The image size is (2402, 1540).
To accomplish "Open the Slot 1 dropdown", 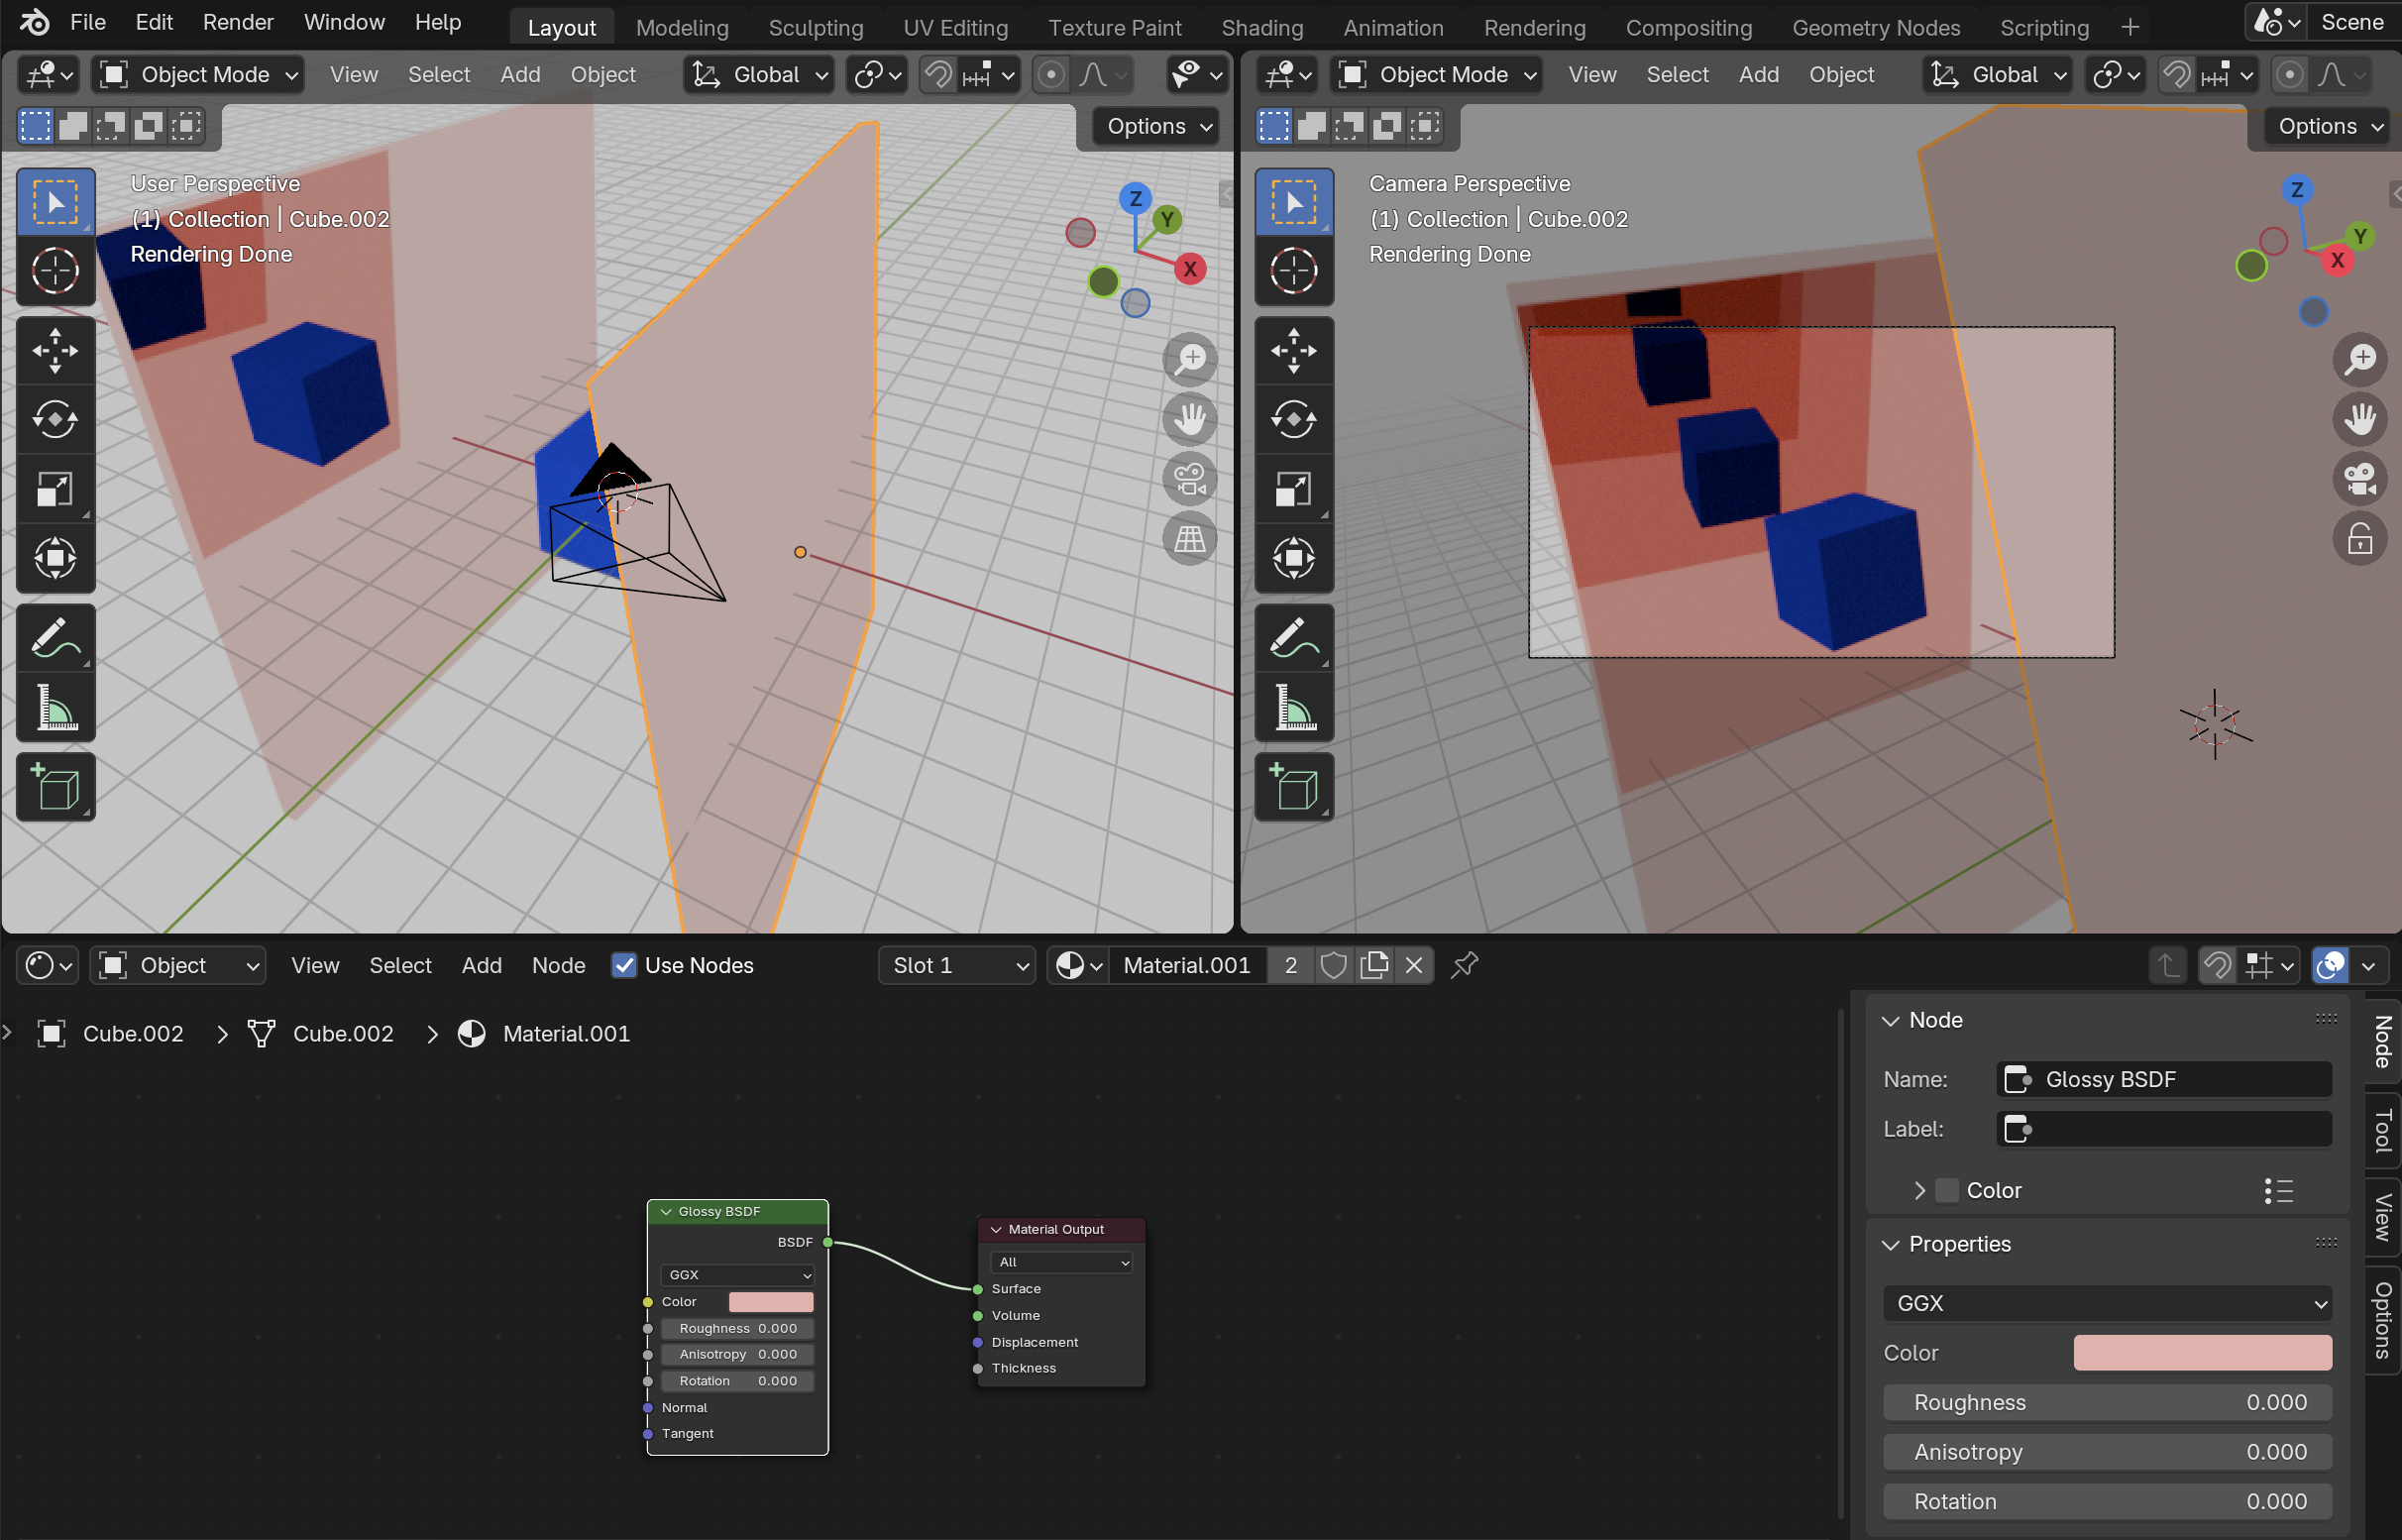I will [x=957, y=965].
